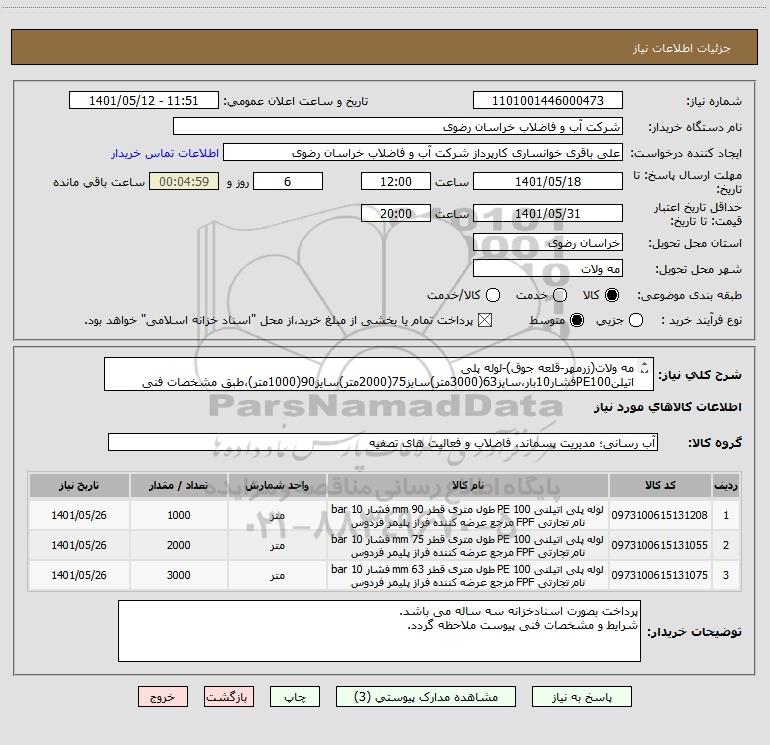Open the اطلاعات تماس خریدار link

[165, 153]
